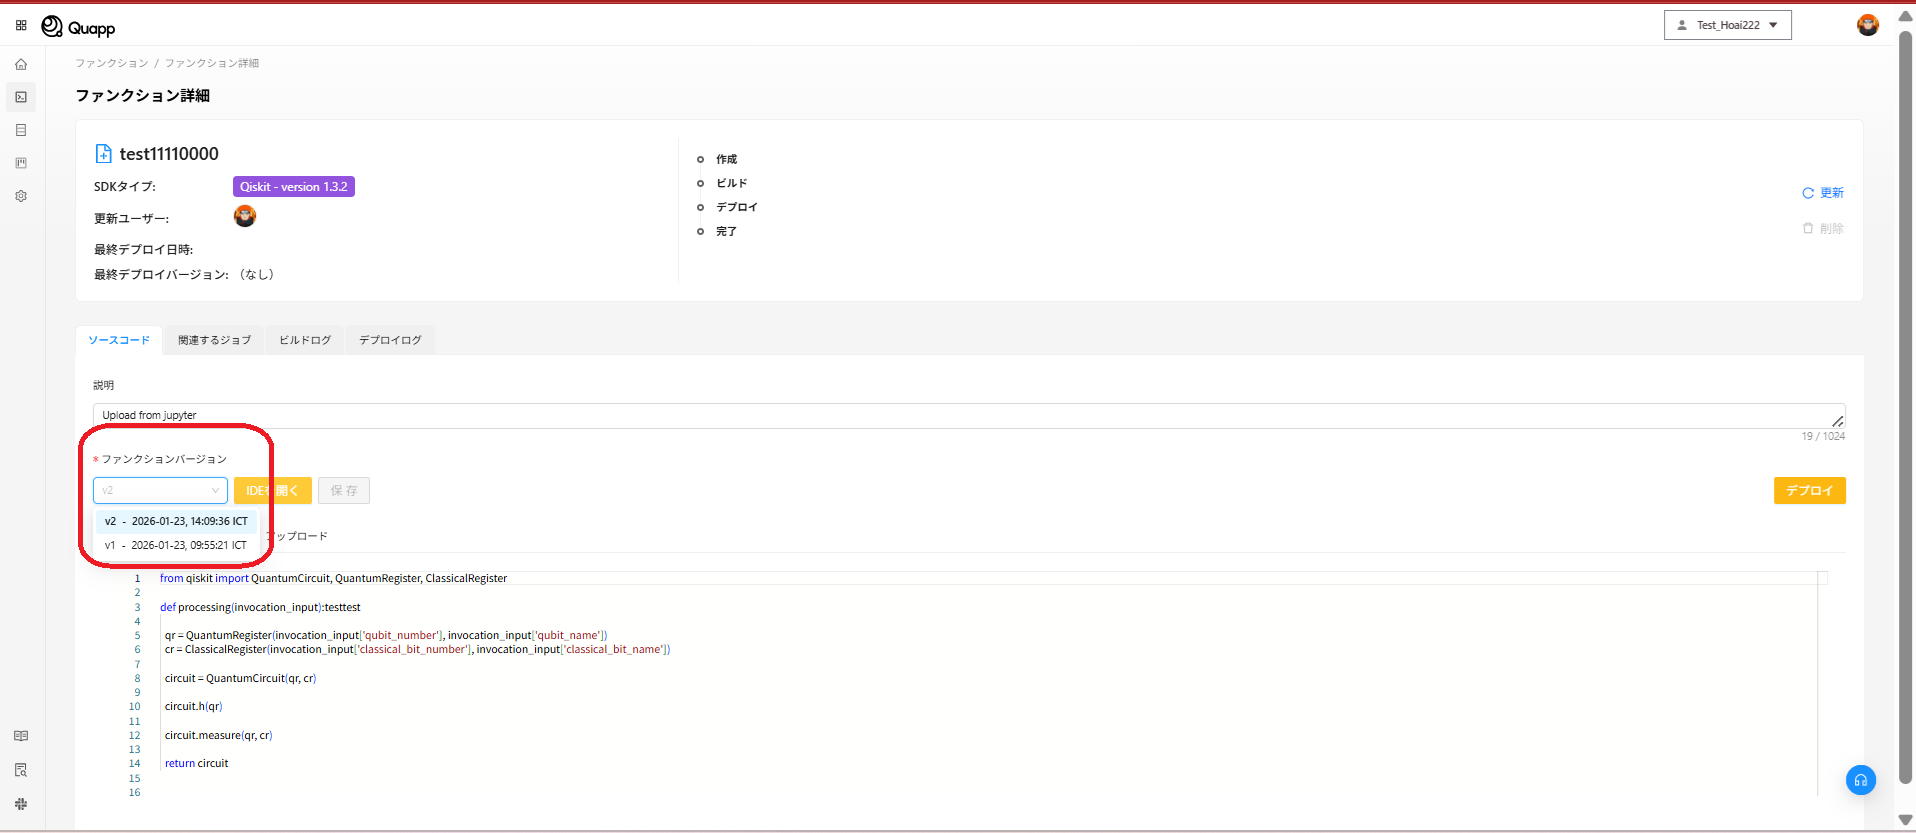This screenshot has height=833, width=1916.
Task: Switch to the 関連するジョブ tab
Action: tap(214, 340)
